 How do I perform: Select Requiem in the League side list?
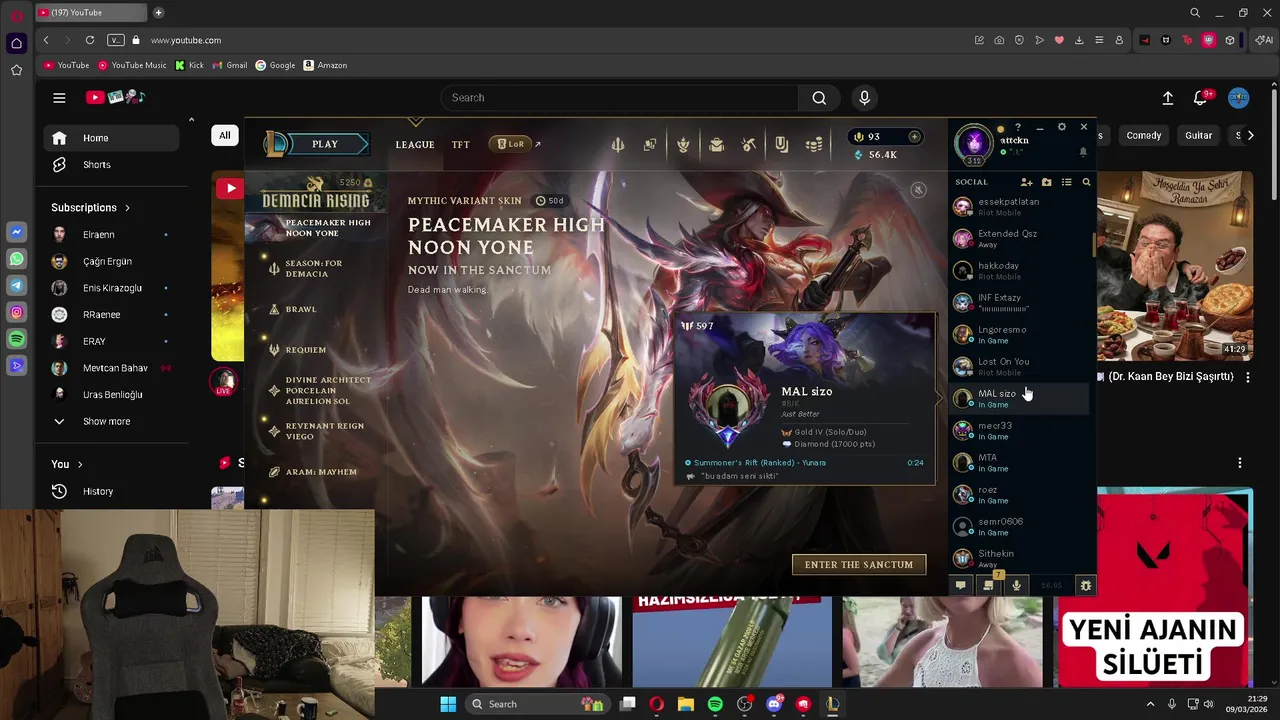point(306,350)
